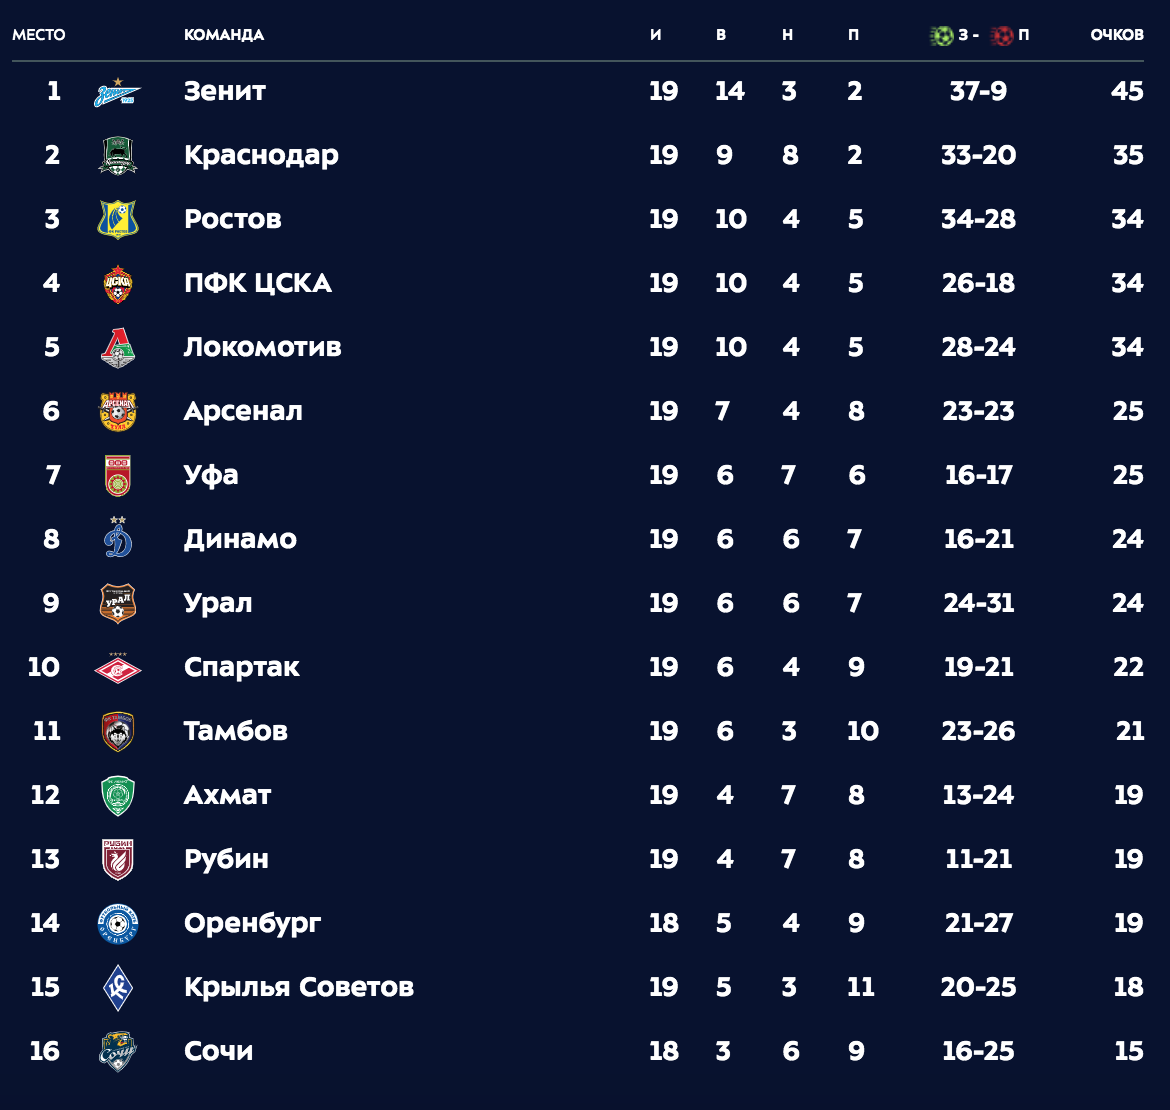Click the Оренбург round badge
Image resolution: width=1170 pixels, height=1110 pixels.
[118, 924]
